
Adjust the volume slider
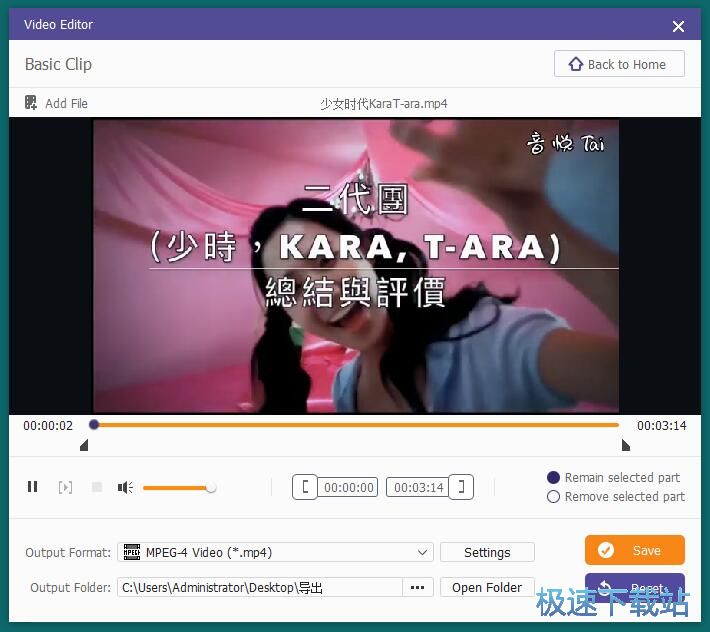pyautogui.click(x=179, y=488)
